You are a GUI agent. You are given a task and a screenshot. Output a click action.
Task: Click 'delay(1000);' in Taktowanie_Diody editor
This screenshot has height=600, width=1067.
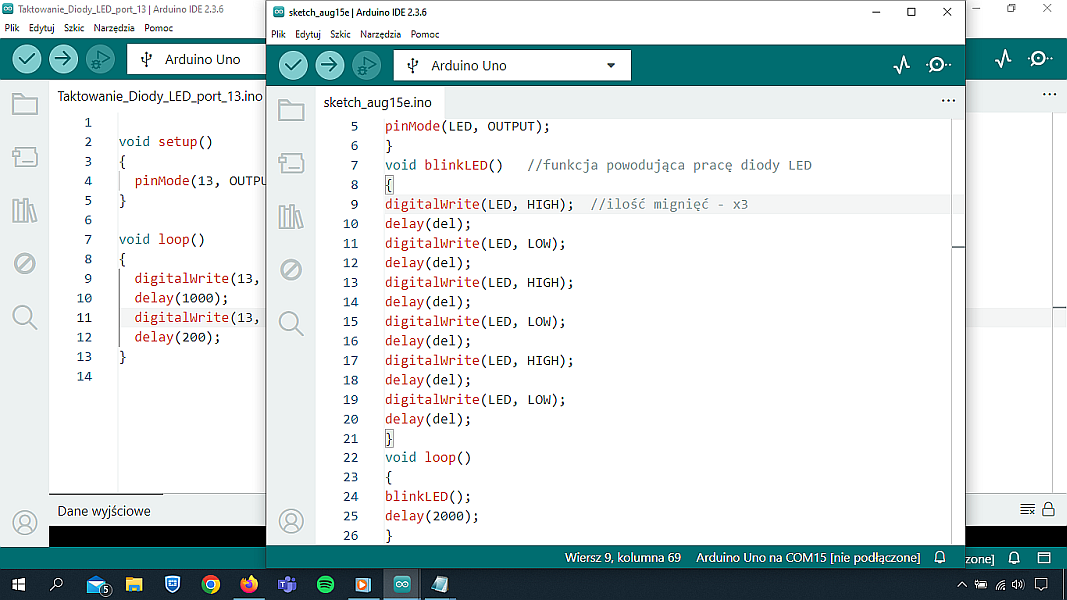181,298
